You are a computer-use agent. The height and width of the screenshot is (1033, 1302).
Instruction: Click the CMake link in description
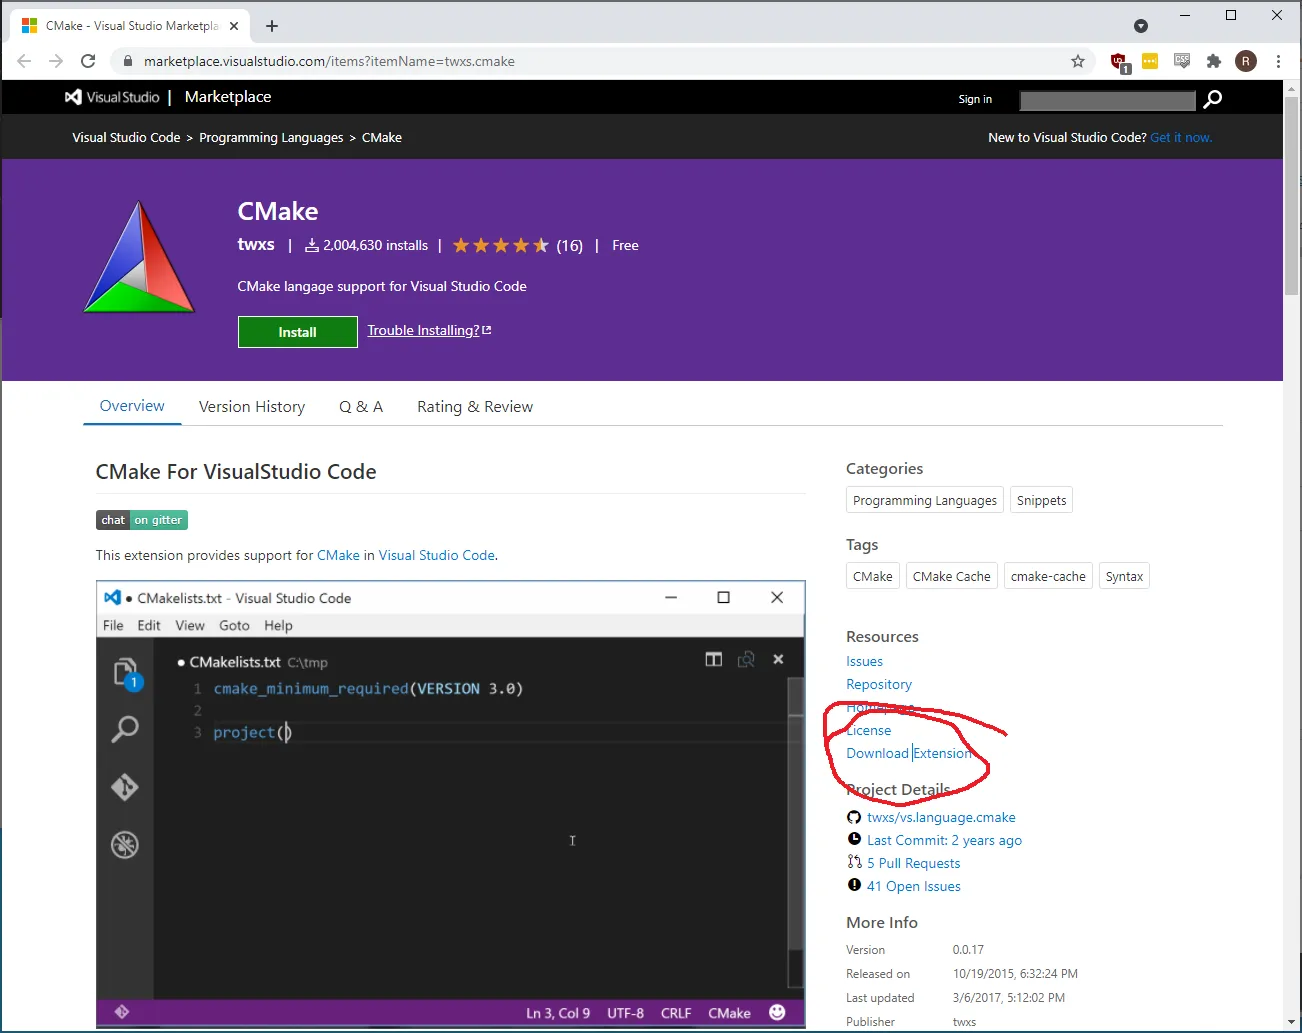(x=338, y=556)
